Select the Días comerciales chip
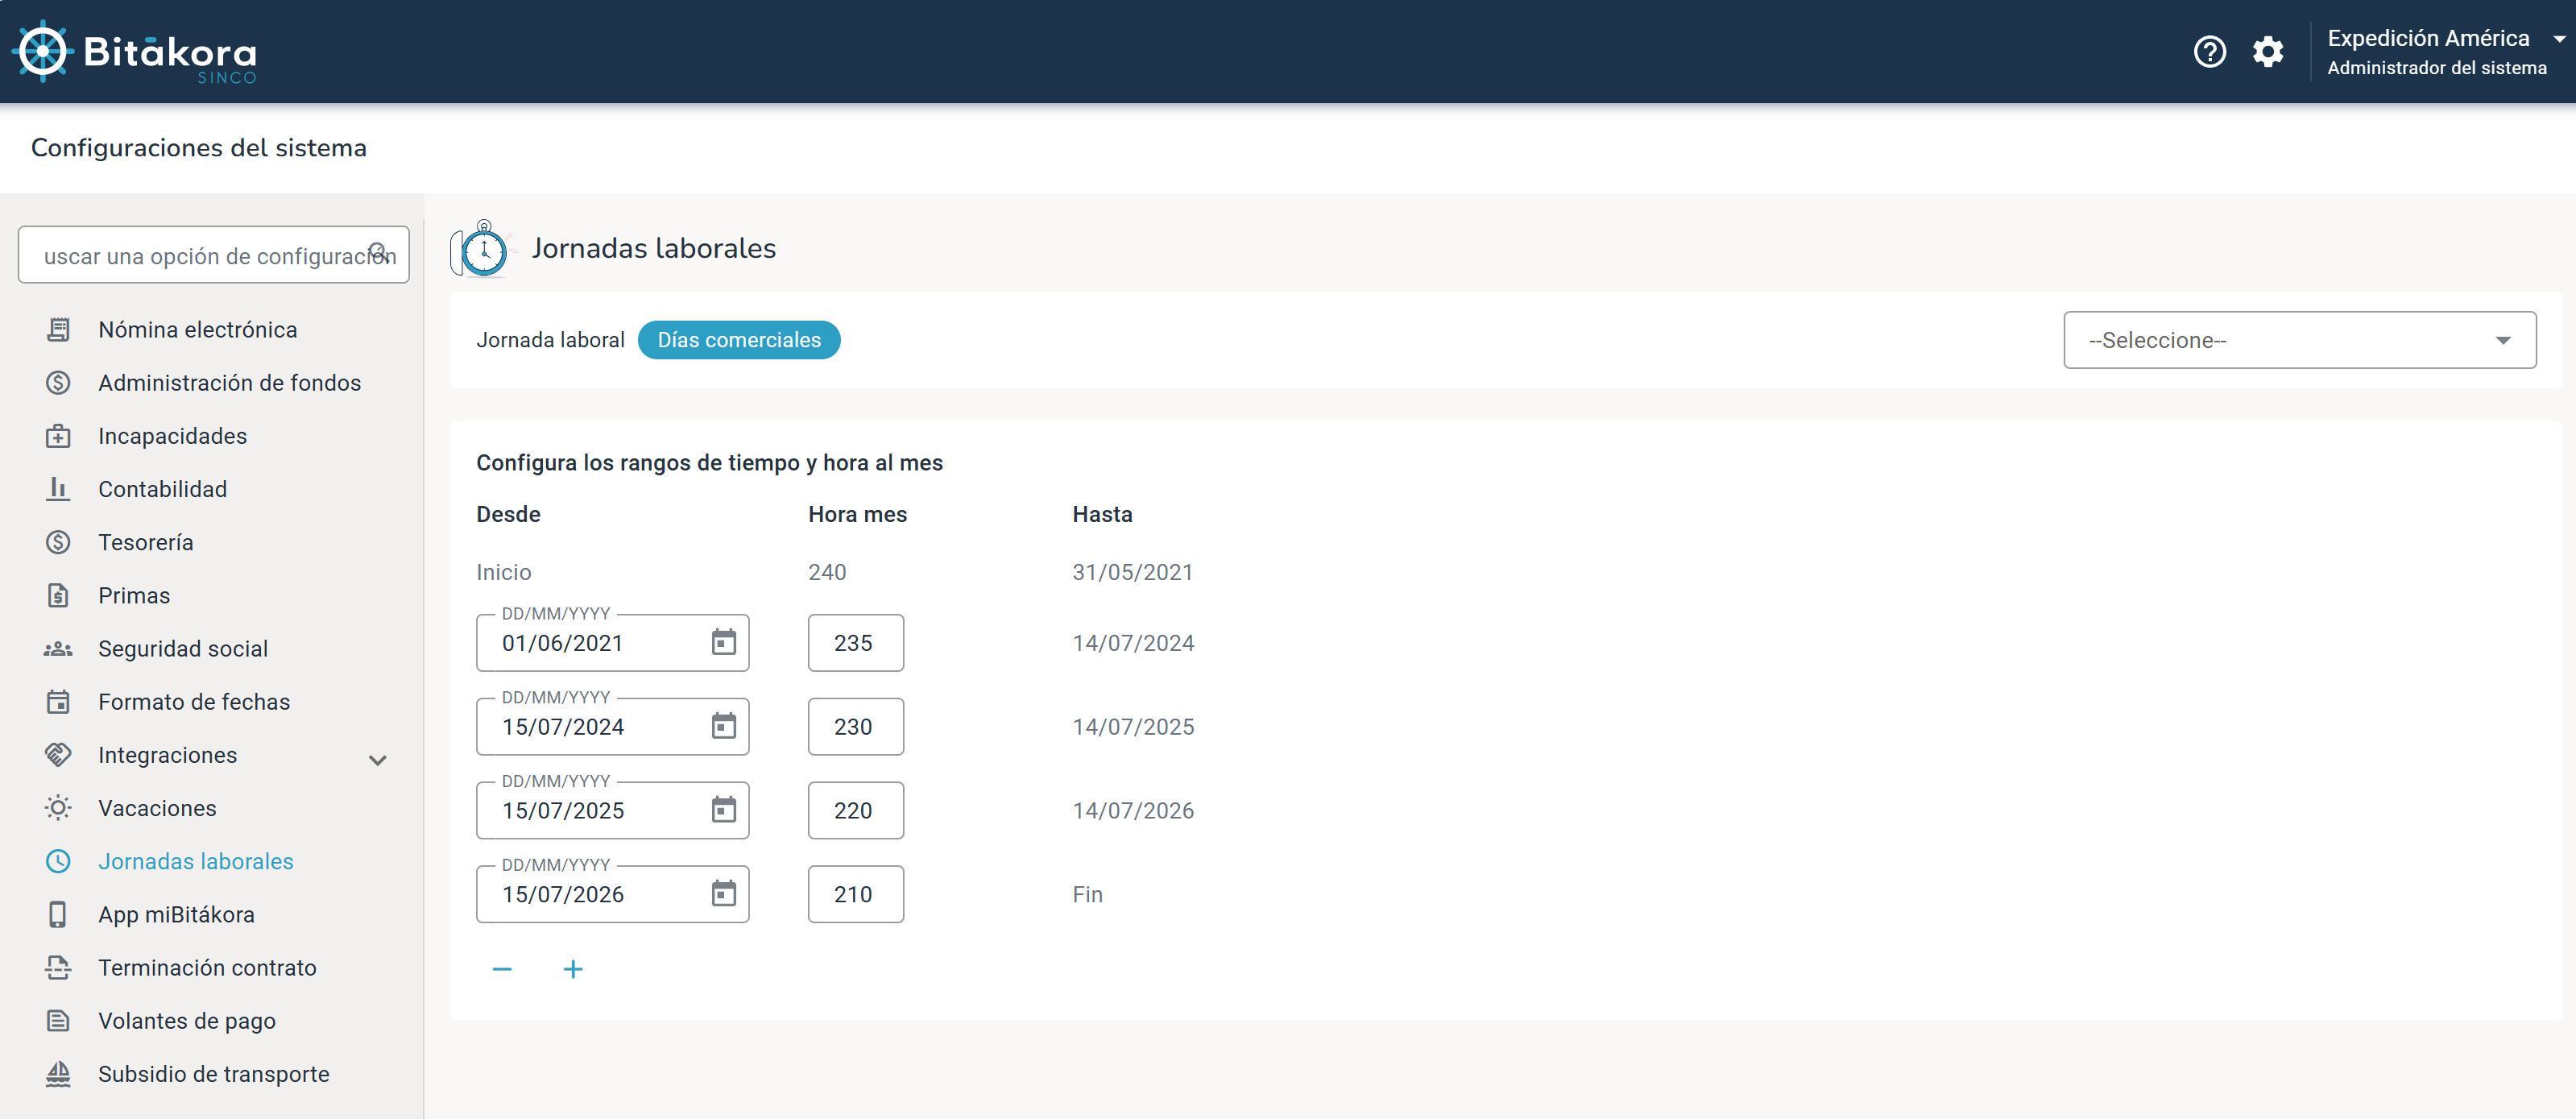 tap(739, 340)
